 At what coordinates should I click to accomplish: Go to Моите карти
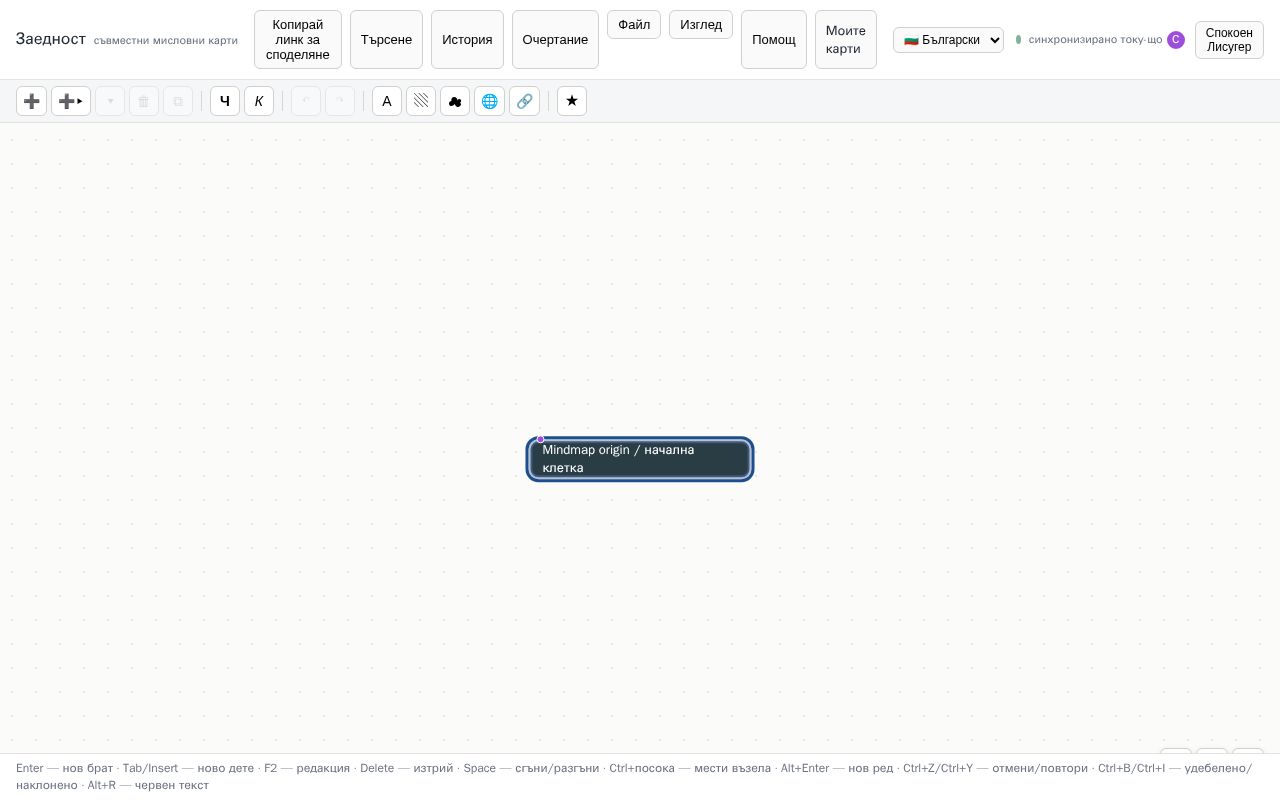click(846, 40)
